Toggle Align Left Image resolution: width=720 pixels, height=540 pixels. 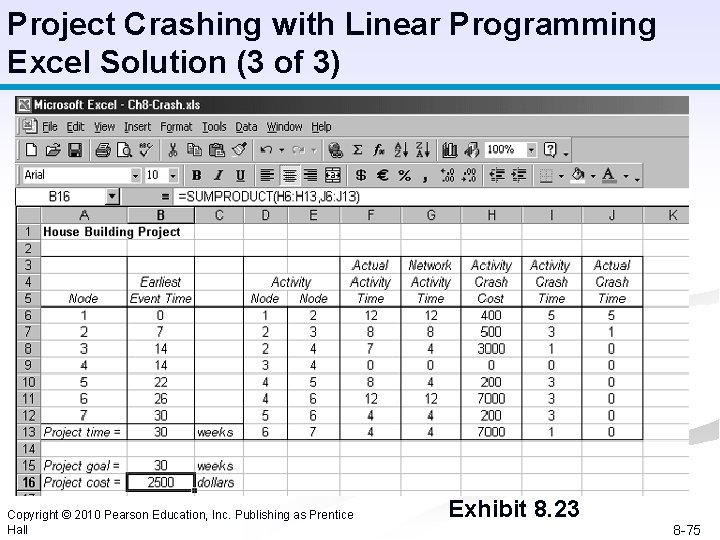click(x=267, y=175)
